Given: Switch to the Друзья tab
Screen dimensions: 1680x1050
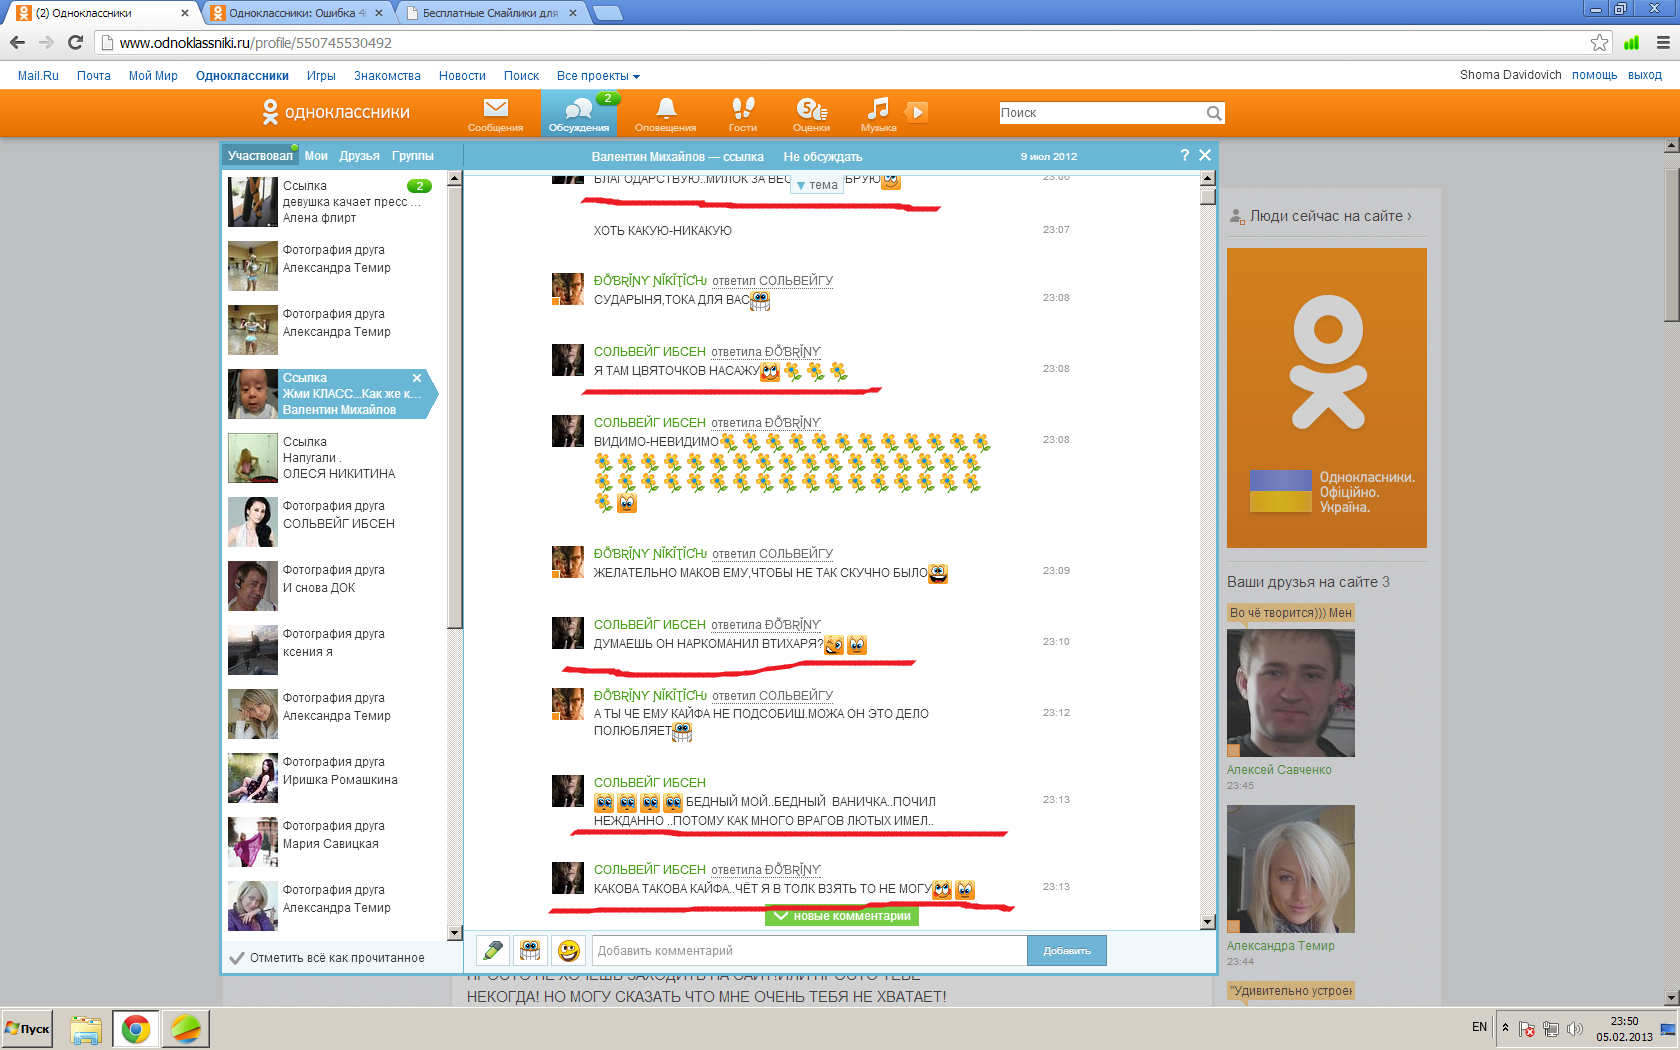Looking at the screenshot, I should 359,156.
